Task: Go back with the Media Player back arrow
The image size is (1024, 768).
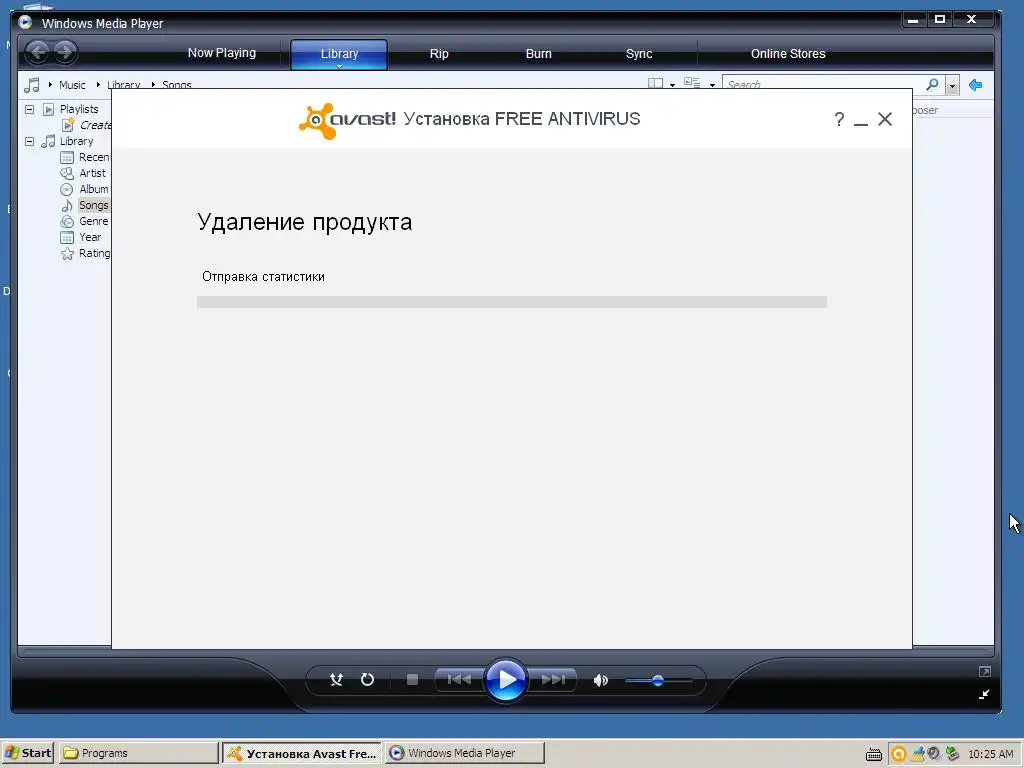Action: point(38,52)
